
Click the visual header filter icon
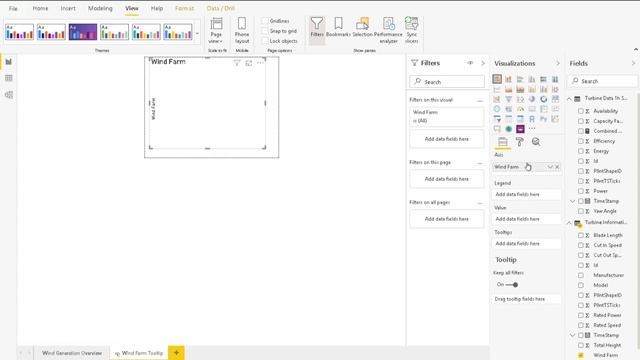click(x=237, y=63)
